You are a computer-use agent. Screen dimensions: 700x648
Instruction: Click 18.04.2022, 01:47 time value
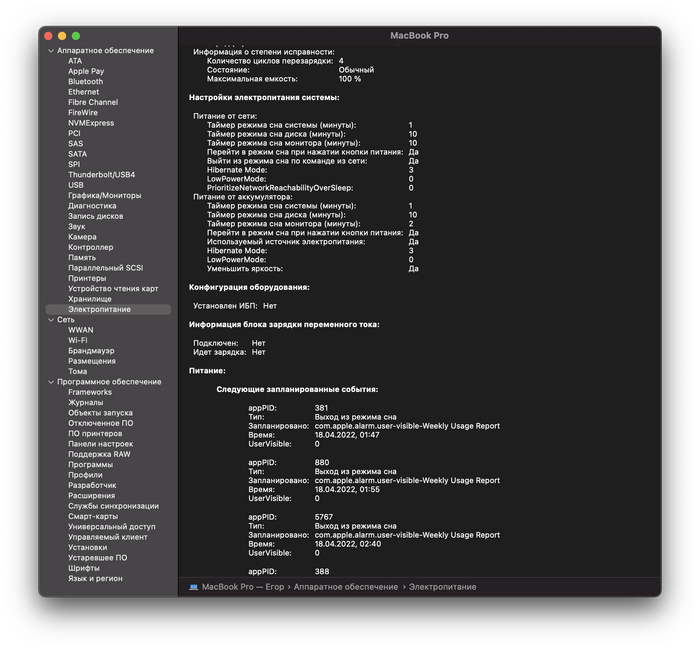coord(347,435)
